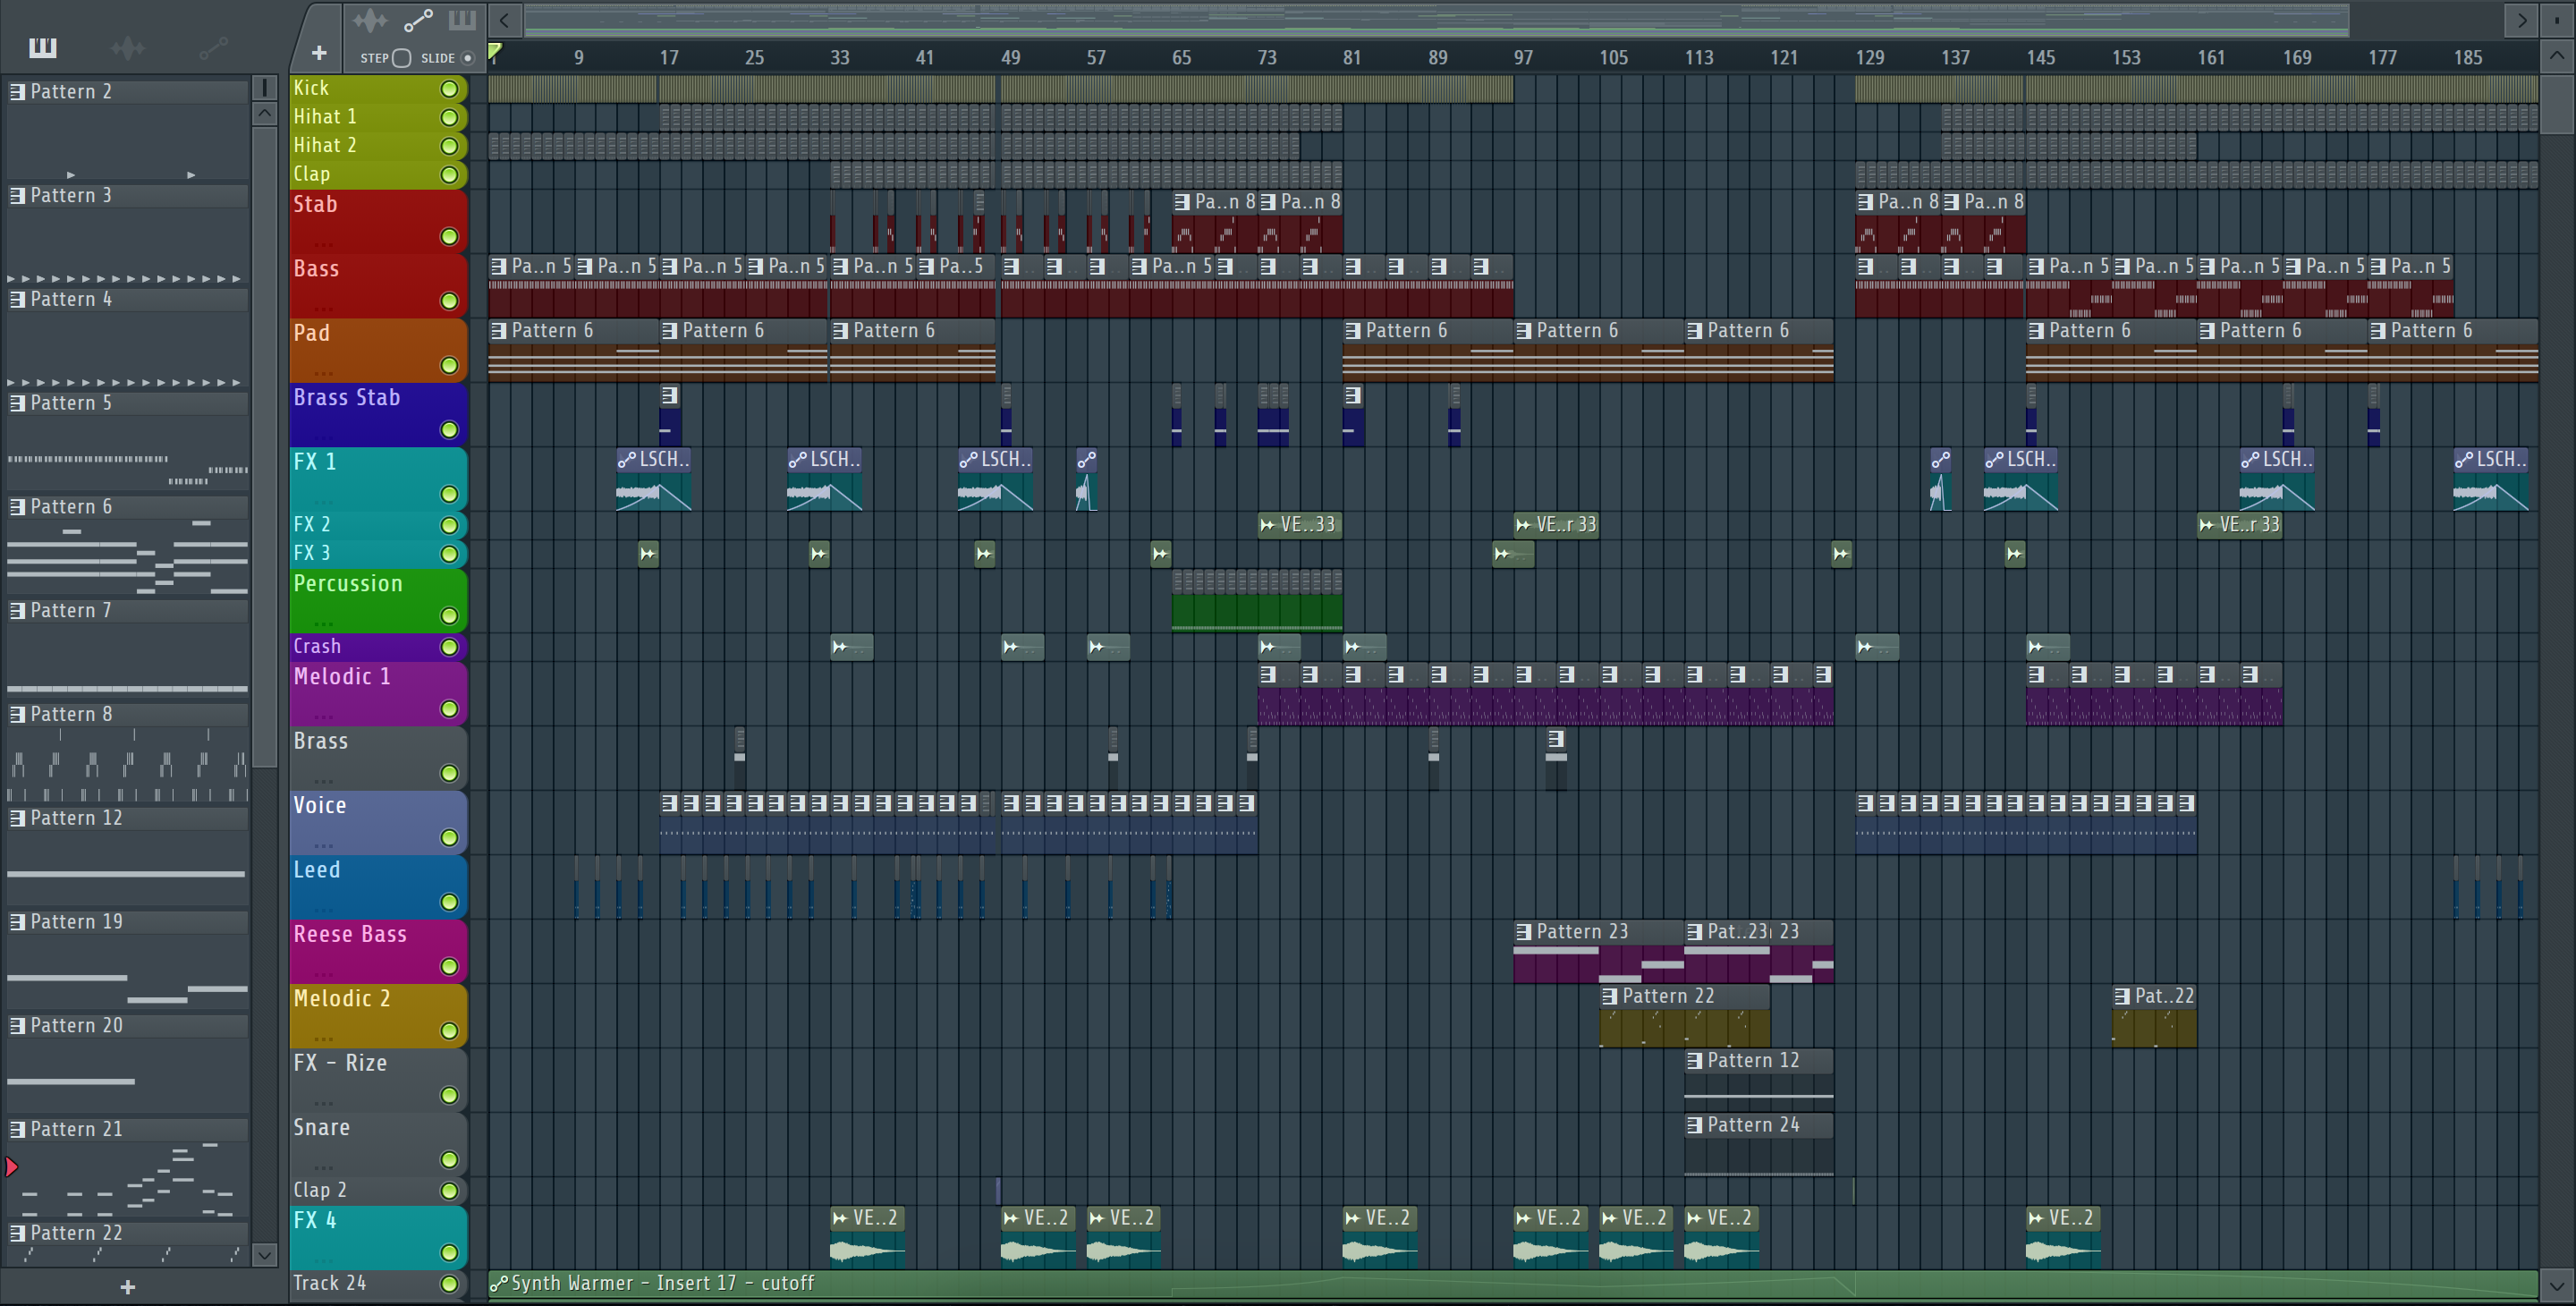This screenshot has width=2576, height=1306.
Task: Click the playlist vertical scroll up arrow
Action: (2557, 56)
